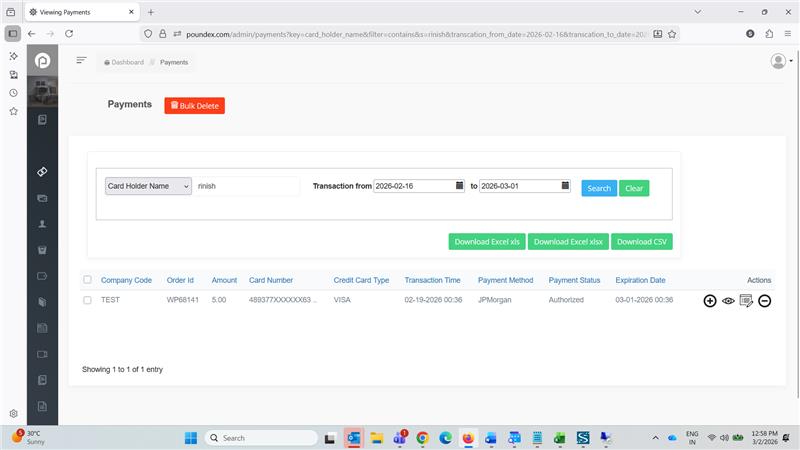Viewport: 800px width, 450px height.
Task: Sort the table by Transaction Time column
Action: pos(432,280)
